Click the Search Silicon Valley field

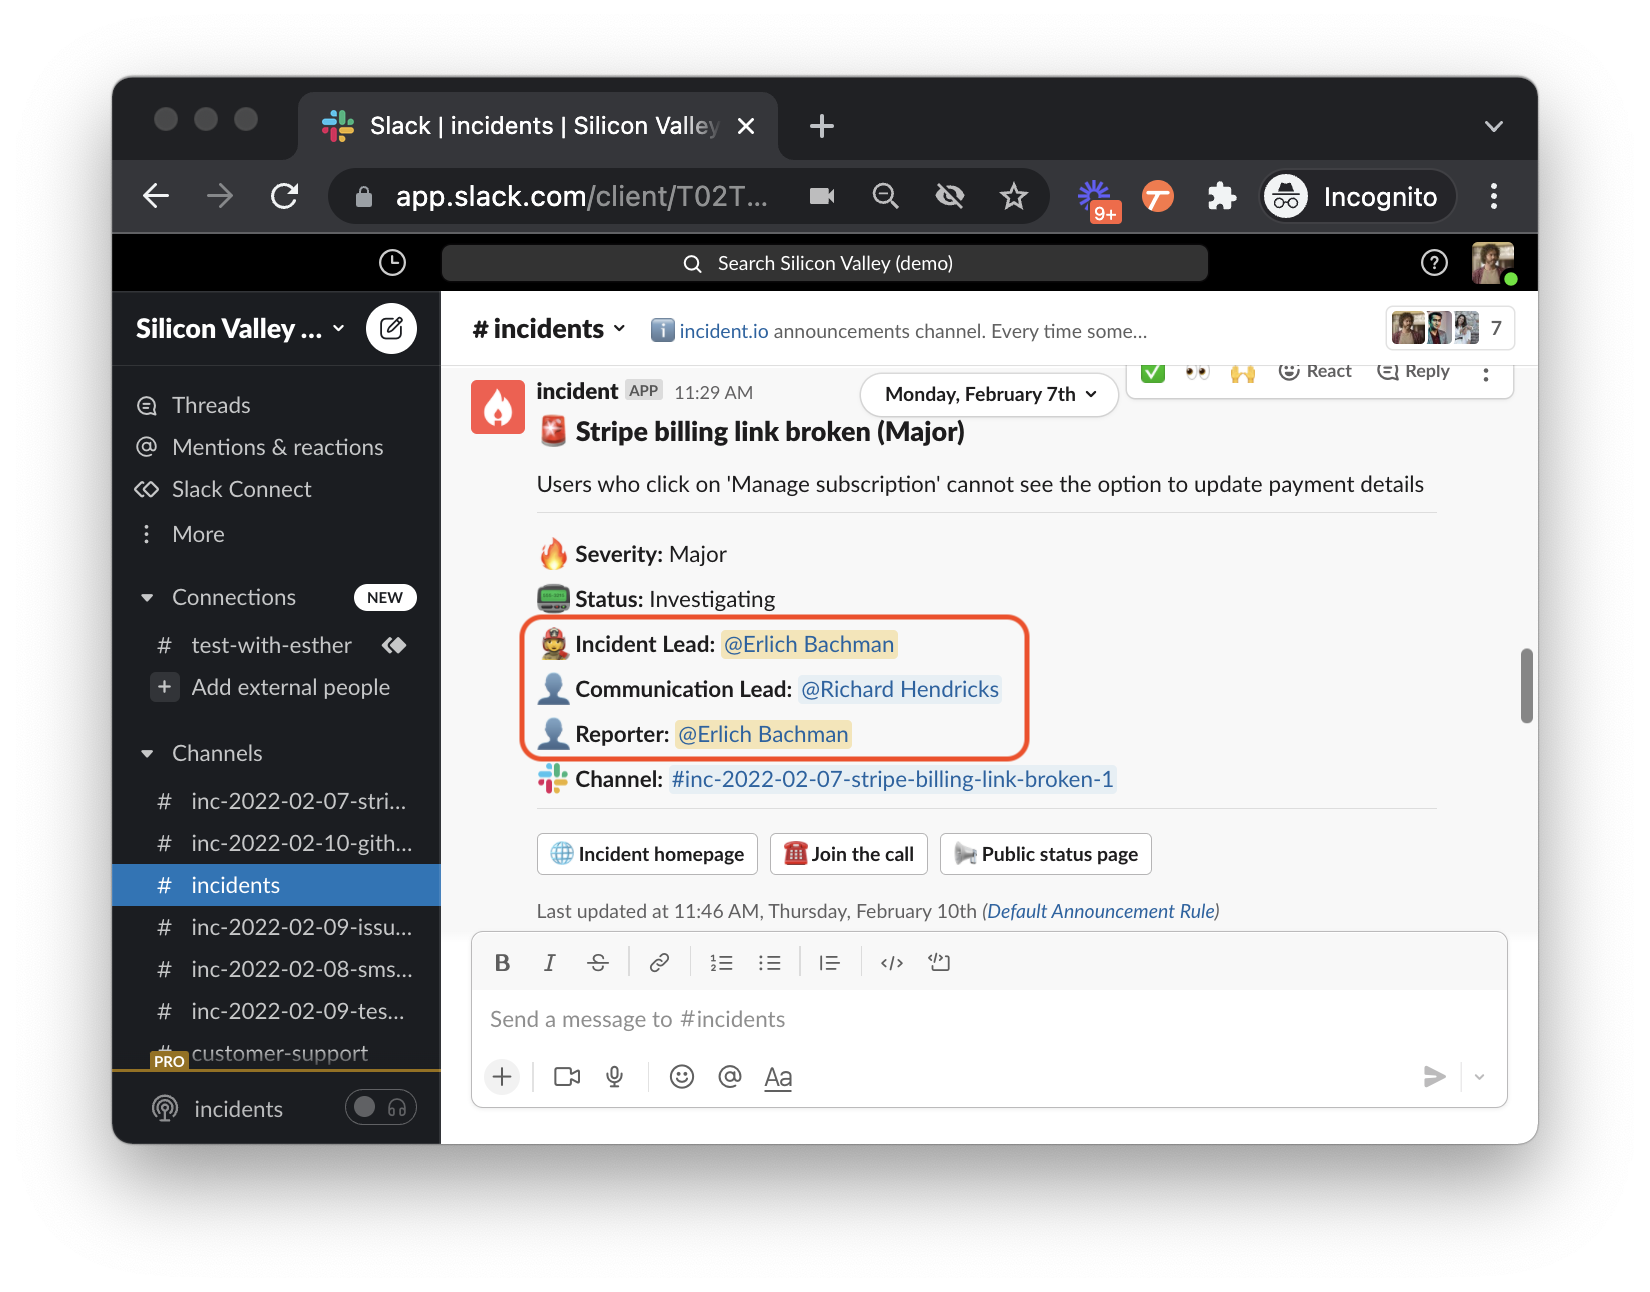click(825, 263)
